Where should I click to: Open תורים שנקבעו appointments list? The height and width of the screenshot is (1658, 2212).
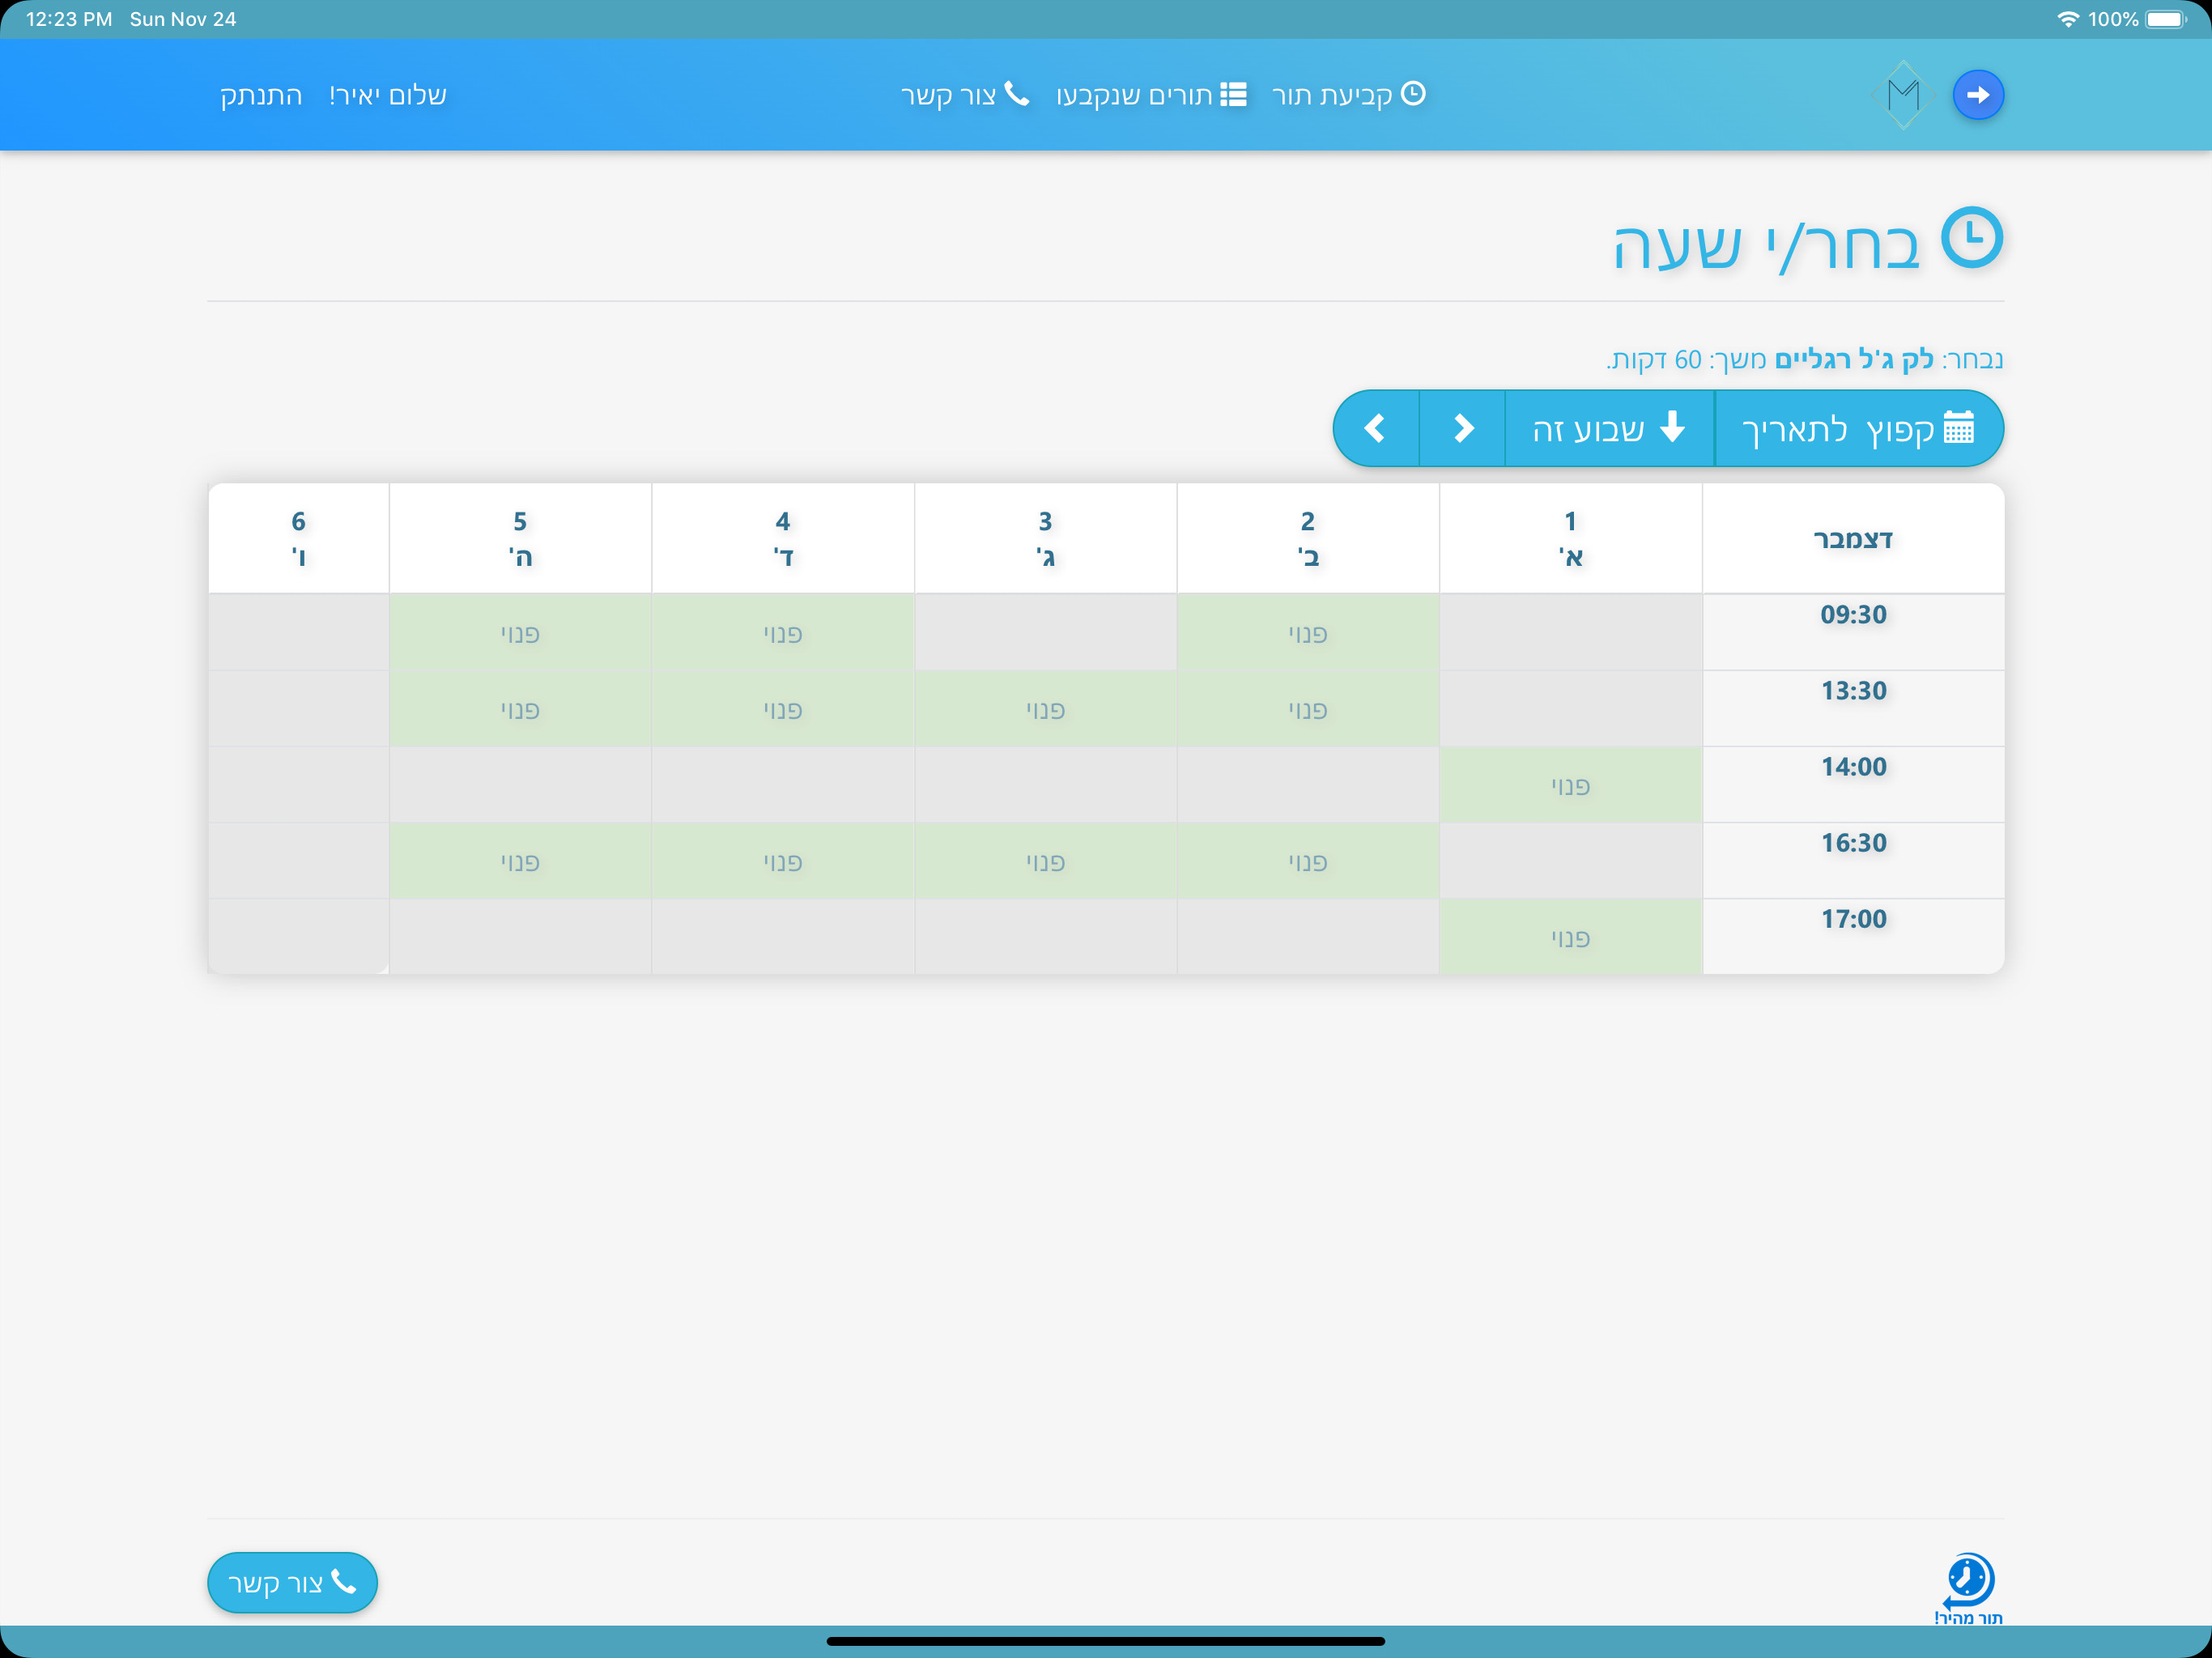[x=1151, y=95]
